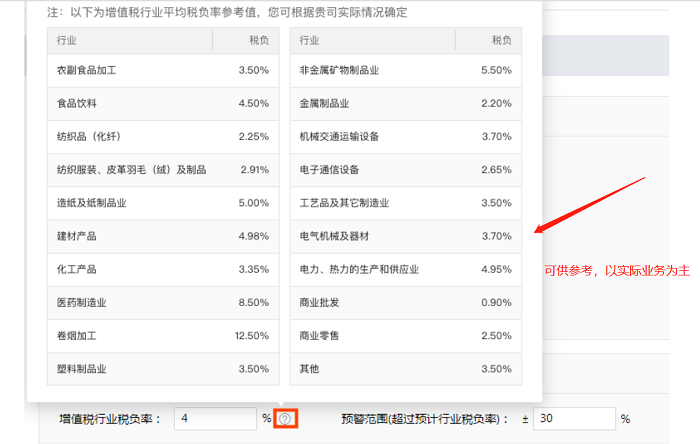700x444 pixels.
Task: Select the 电子通信设备 entry
Action: point(405,169)
